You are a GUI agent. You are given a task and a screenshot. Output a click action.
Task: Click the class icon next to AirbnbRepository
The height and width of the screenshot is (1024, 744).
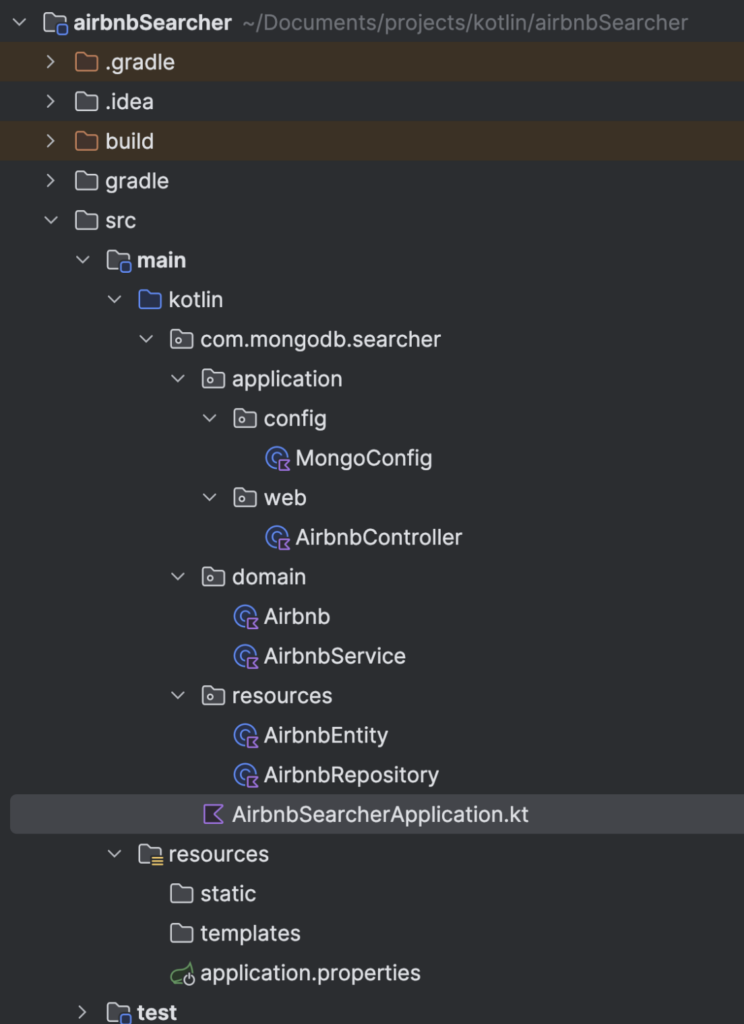click(x=245, y=775)
